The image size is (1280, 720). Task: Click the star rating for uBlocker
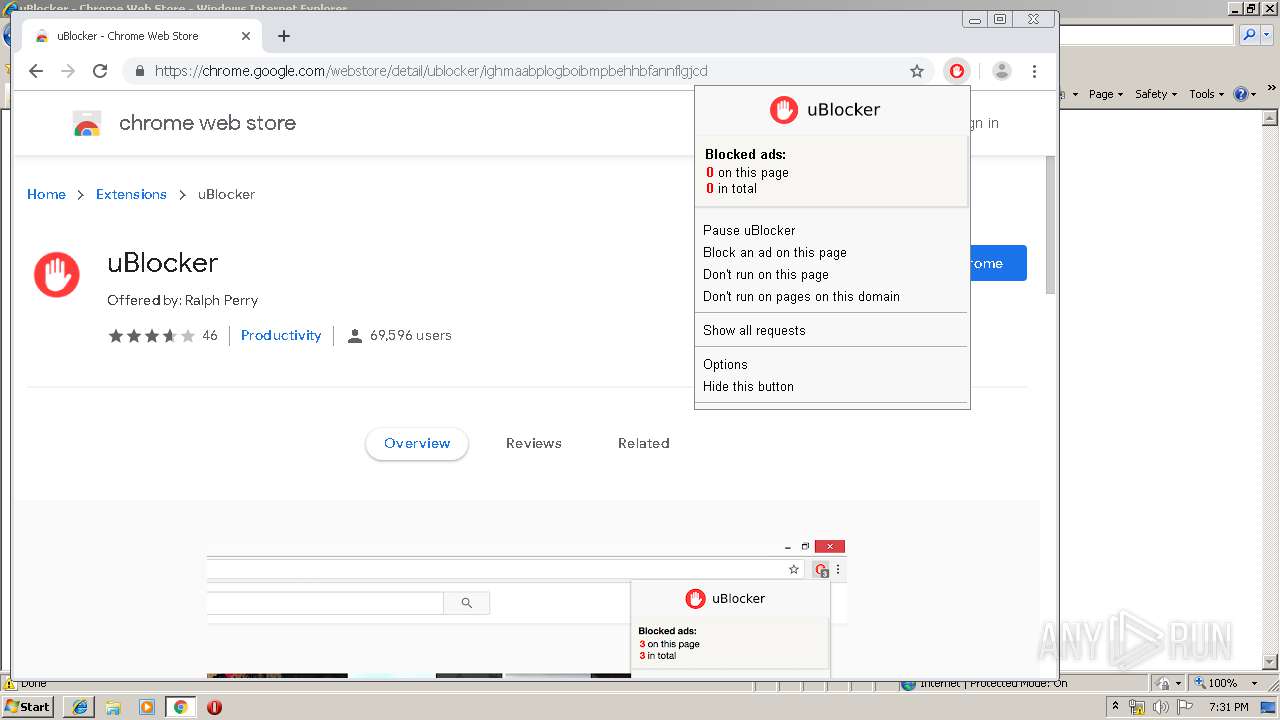click(x=151, y=336)
